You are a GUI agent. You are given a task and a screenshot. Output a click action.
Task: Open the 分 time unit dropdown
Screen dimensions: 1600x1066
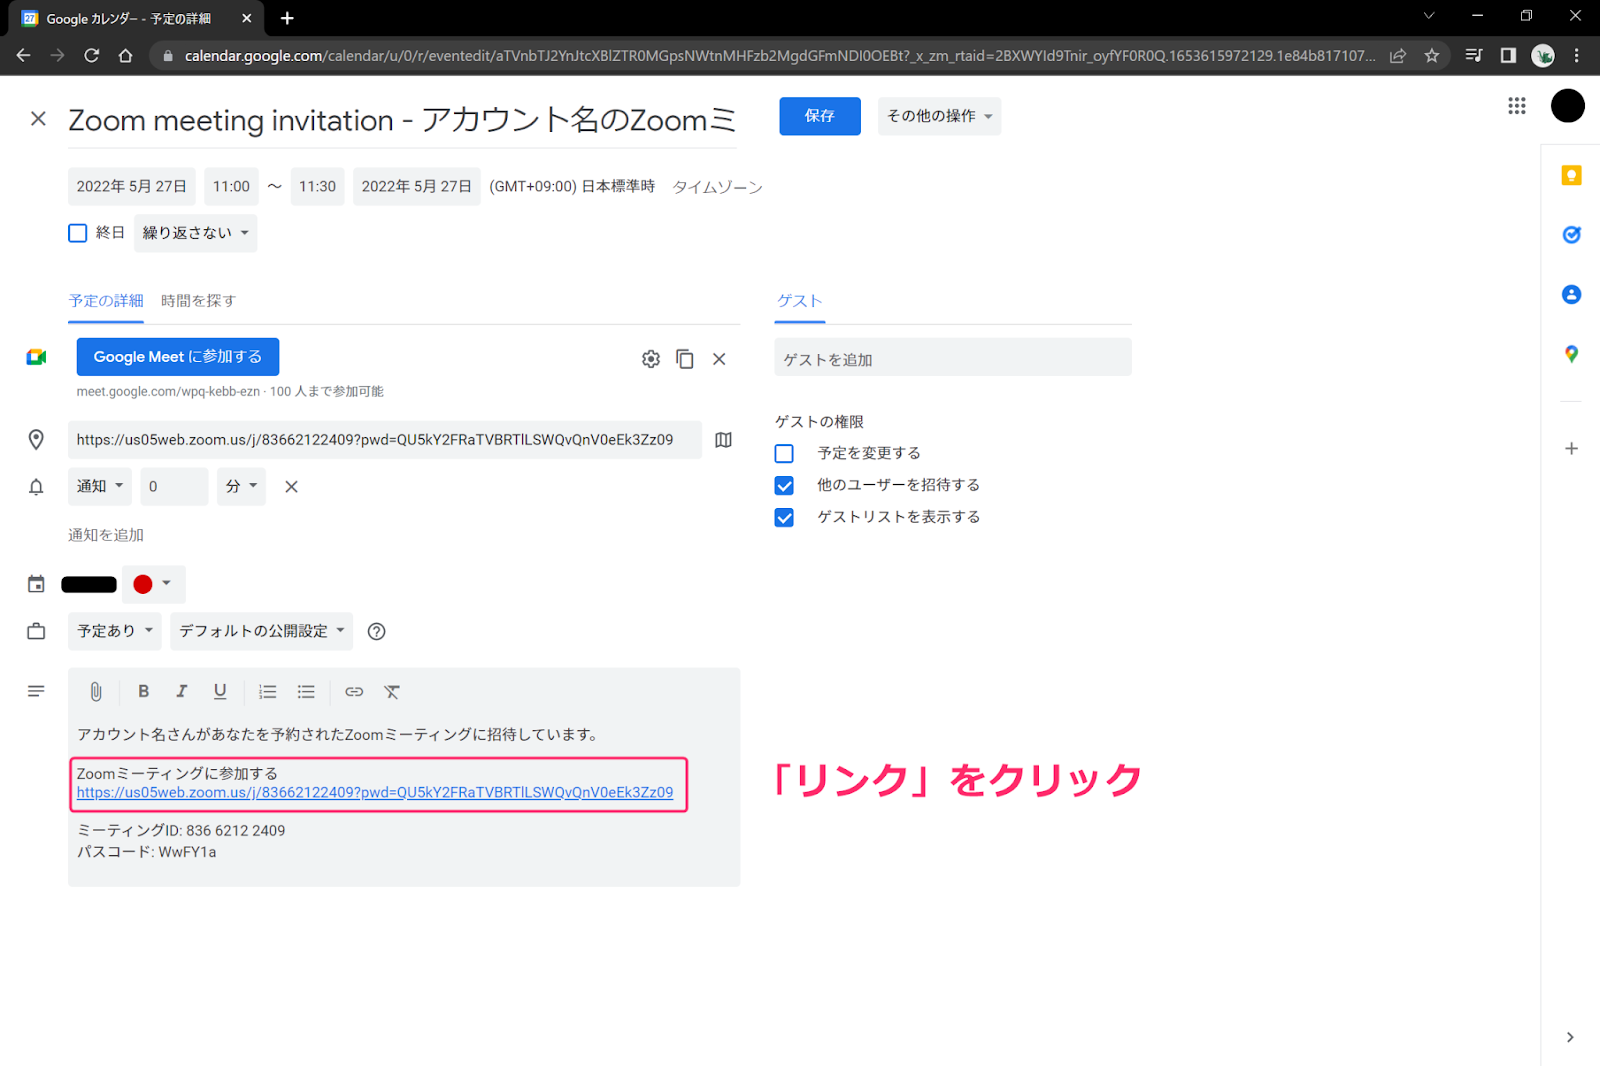(241, 487)
